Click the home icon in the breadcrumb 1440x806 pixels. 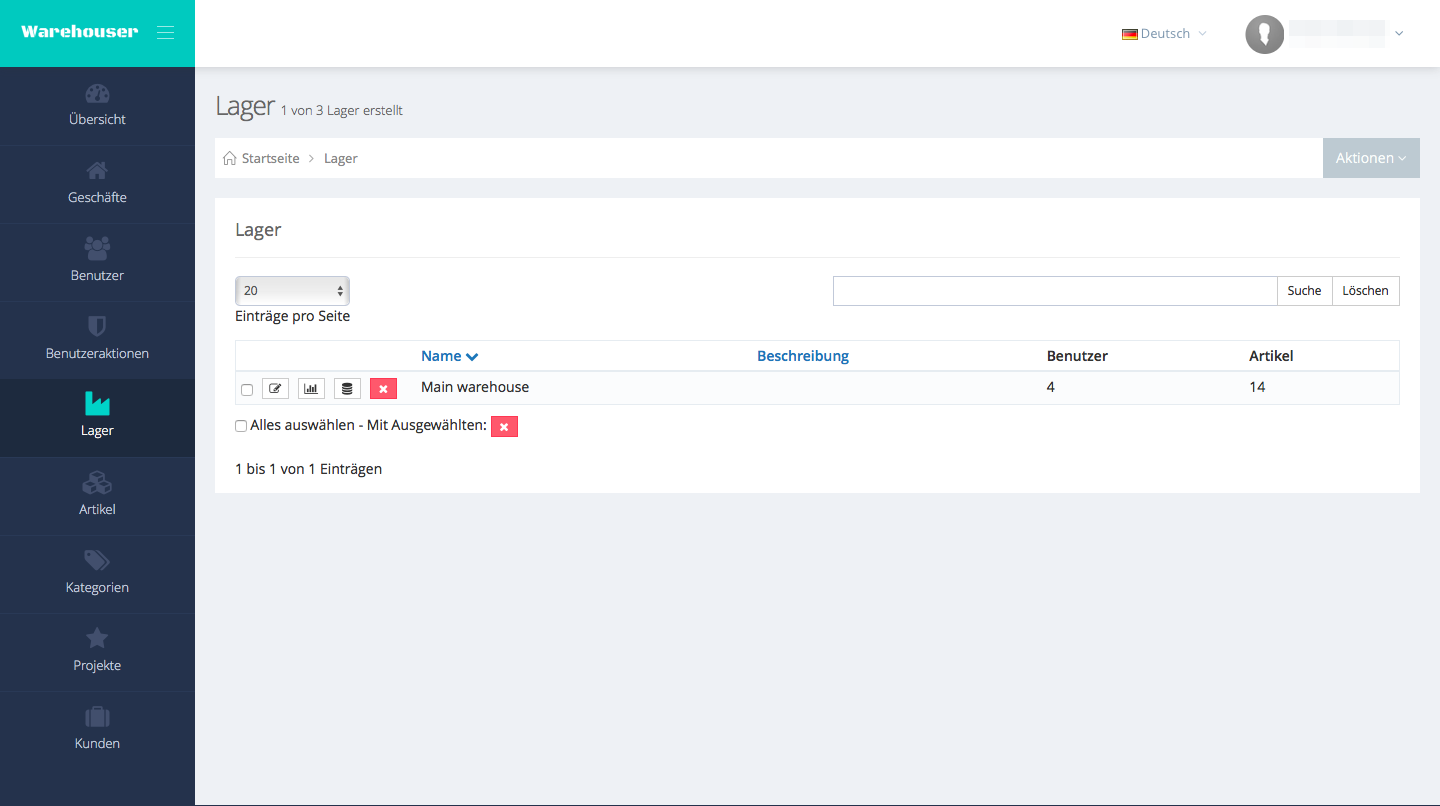point(230,159)
